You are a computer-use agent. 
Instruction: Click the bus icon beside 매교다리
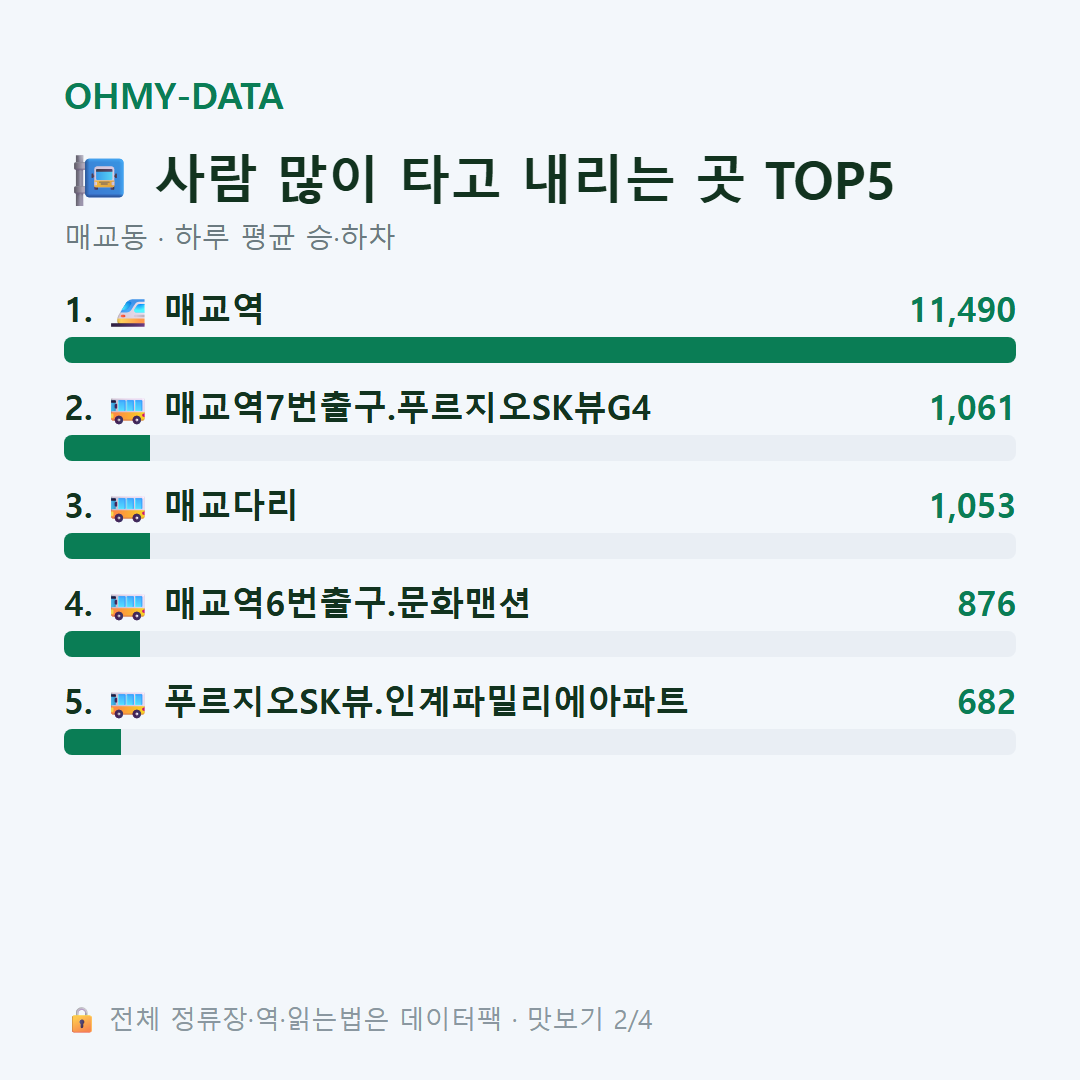tap(128, 508)
